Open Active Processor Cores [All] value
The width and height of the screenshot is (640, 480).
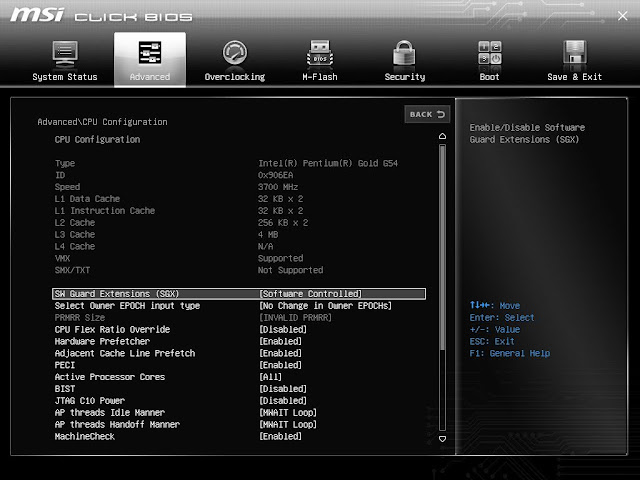coord(270,377)
